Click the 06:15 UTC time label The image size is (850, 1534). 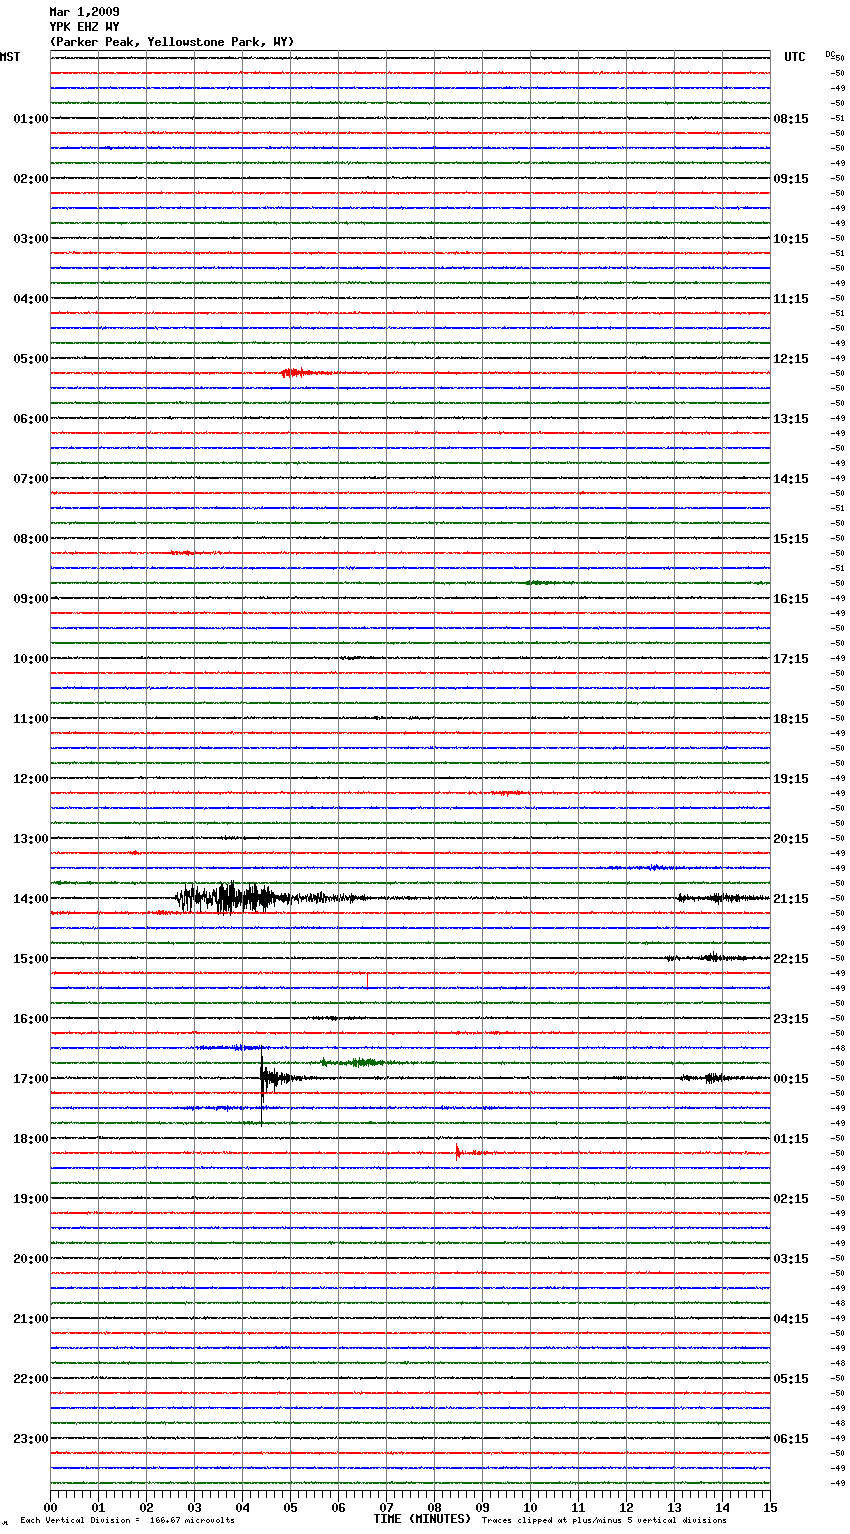791,1439
